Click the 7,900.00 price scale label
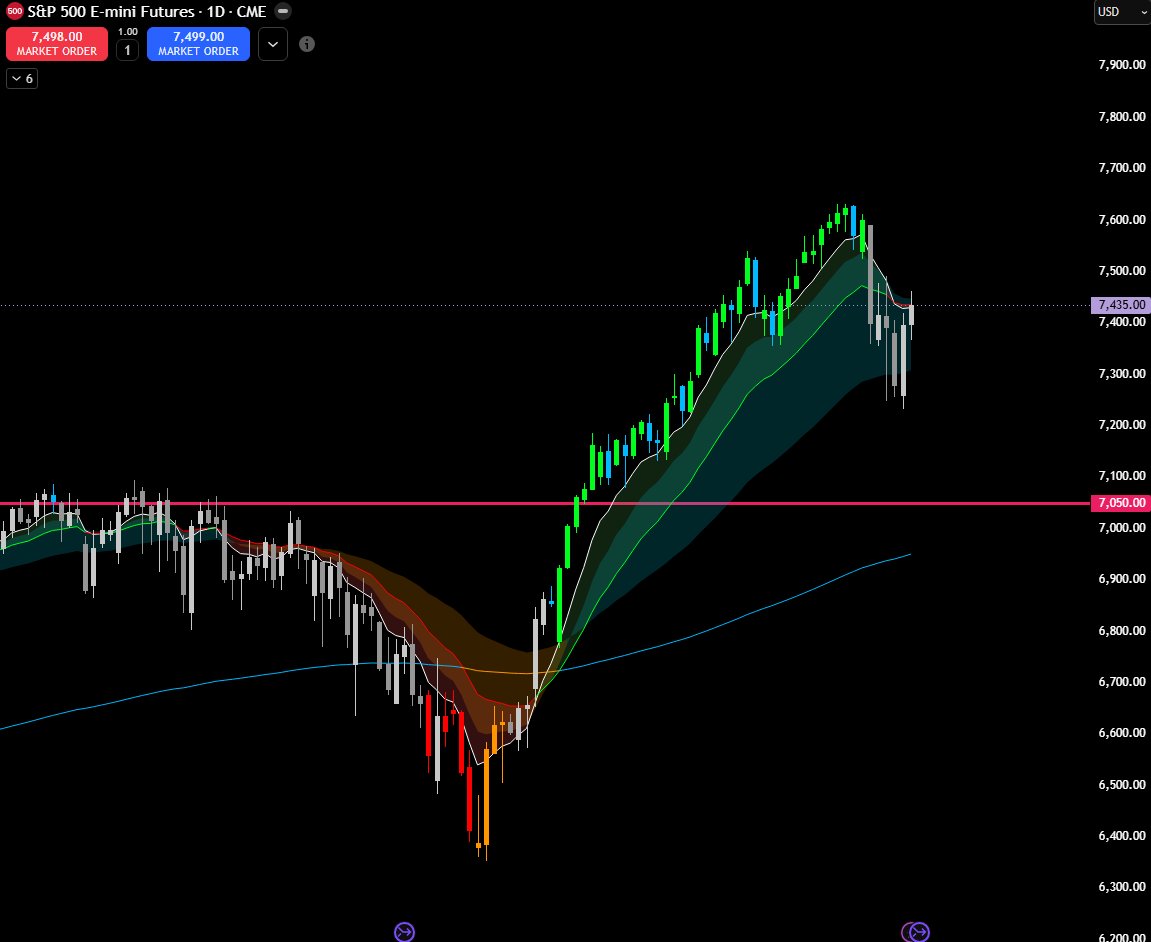The height and width of the screenshot is (942, 1151). point(1122,65)
